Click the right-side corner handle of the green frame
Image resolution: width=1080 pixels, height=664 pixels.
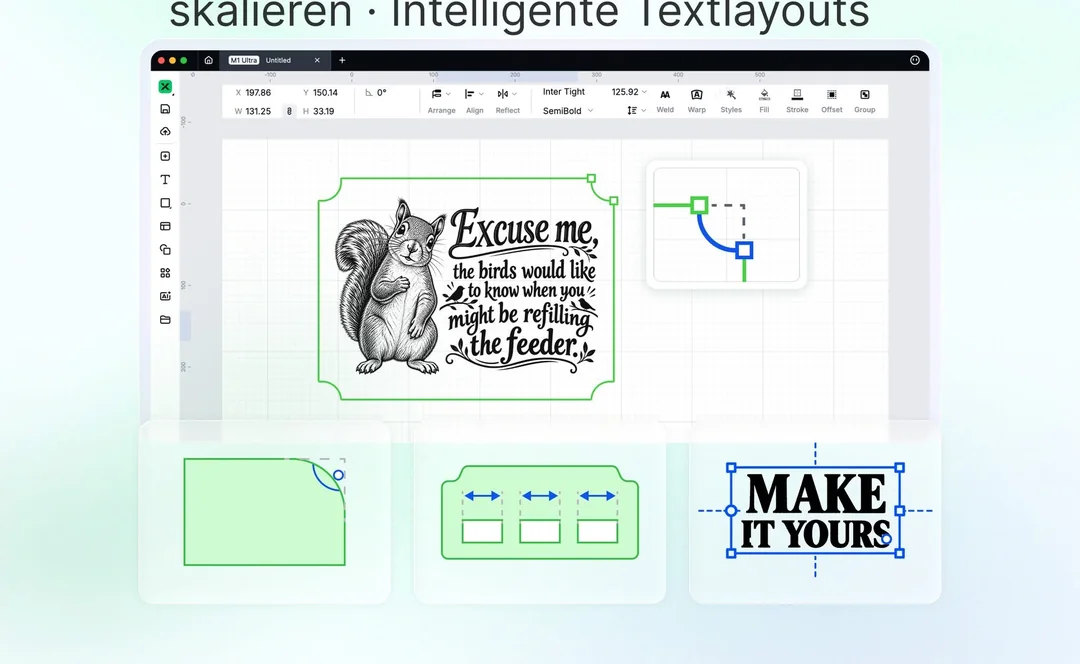pos(614,201)
